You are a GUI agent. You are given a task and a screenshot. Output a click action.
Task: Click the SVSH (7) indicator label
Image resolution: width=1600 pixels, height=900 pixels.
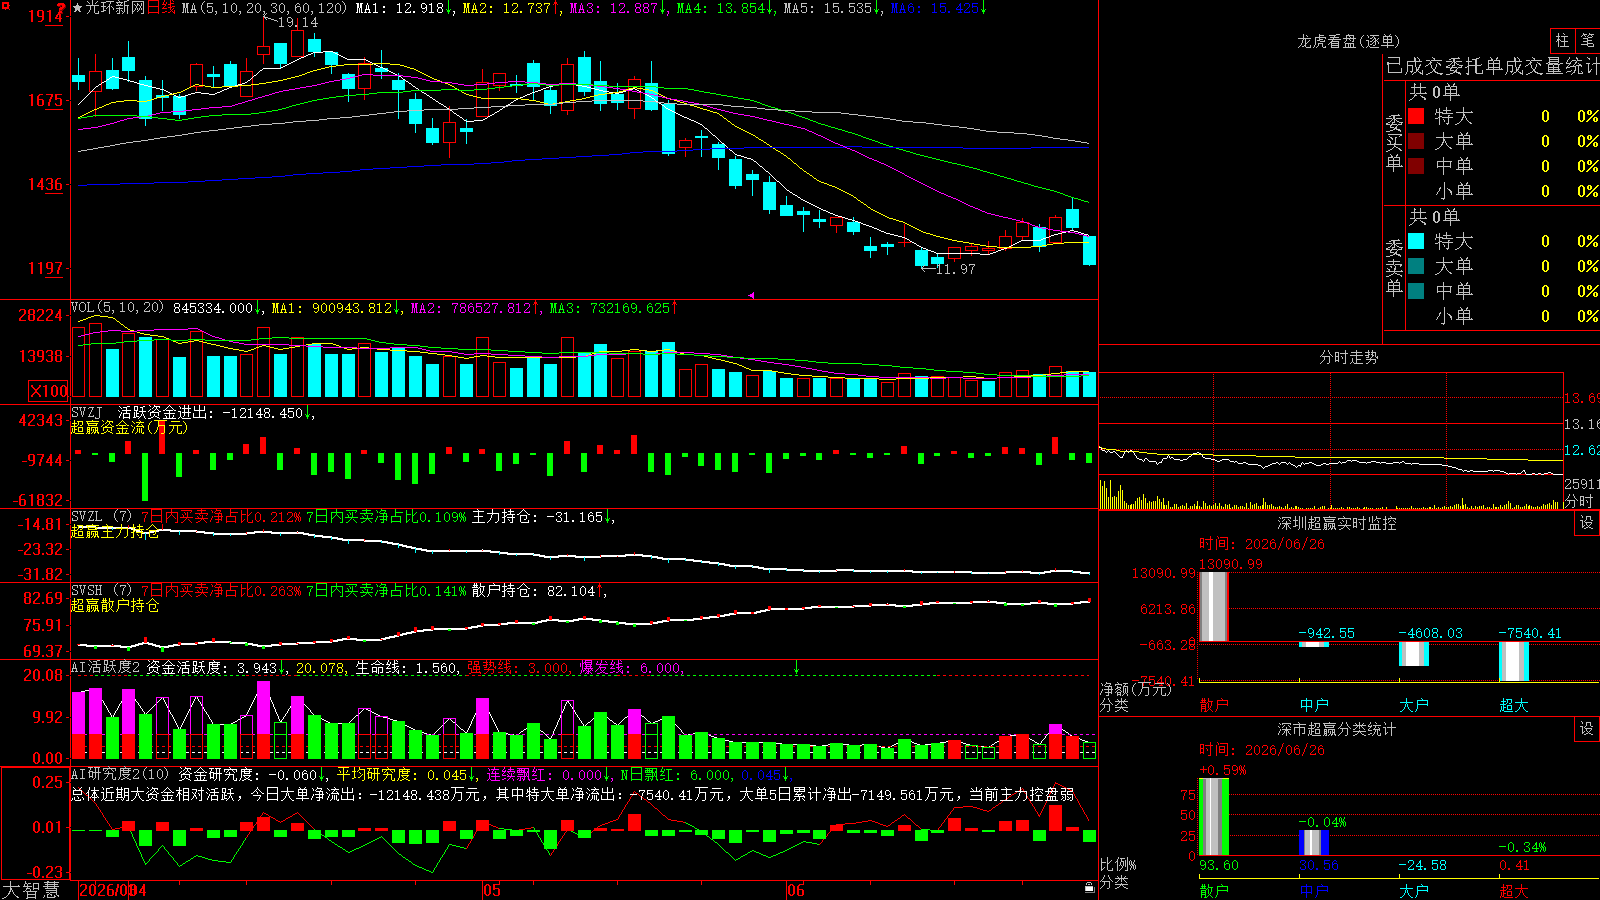(101, 591)
